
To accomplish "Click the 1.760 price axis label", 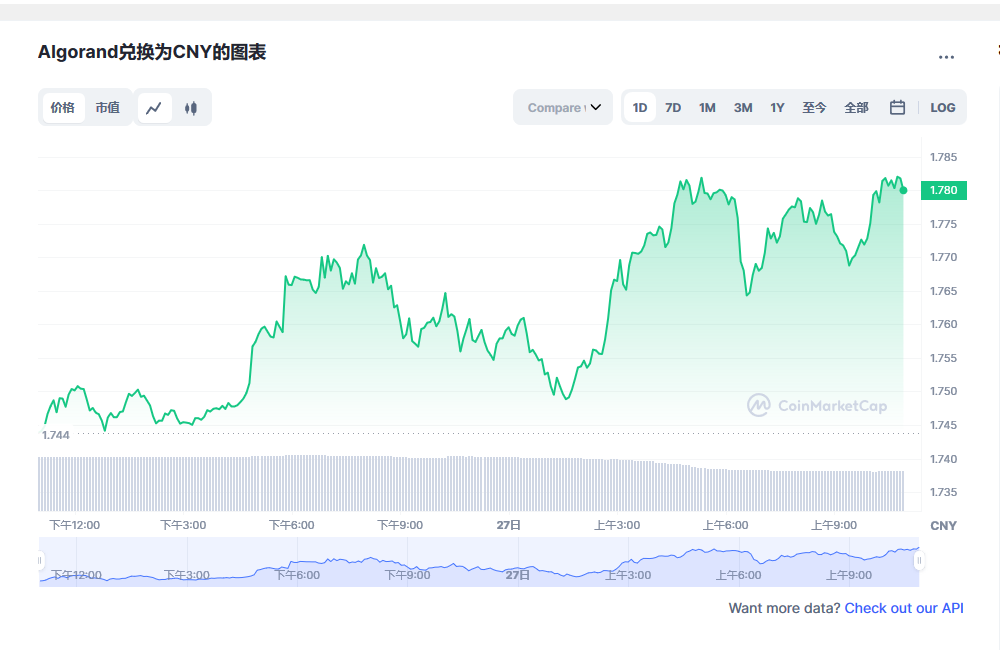I will [943, 324].
